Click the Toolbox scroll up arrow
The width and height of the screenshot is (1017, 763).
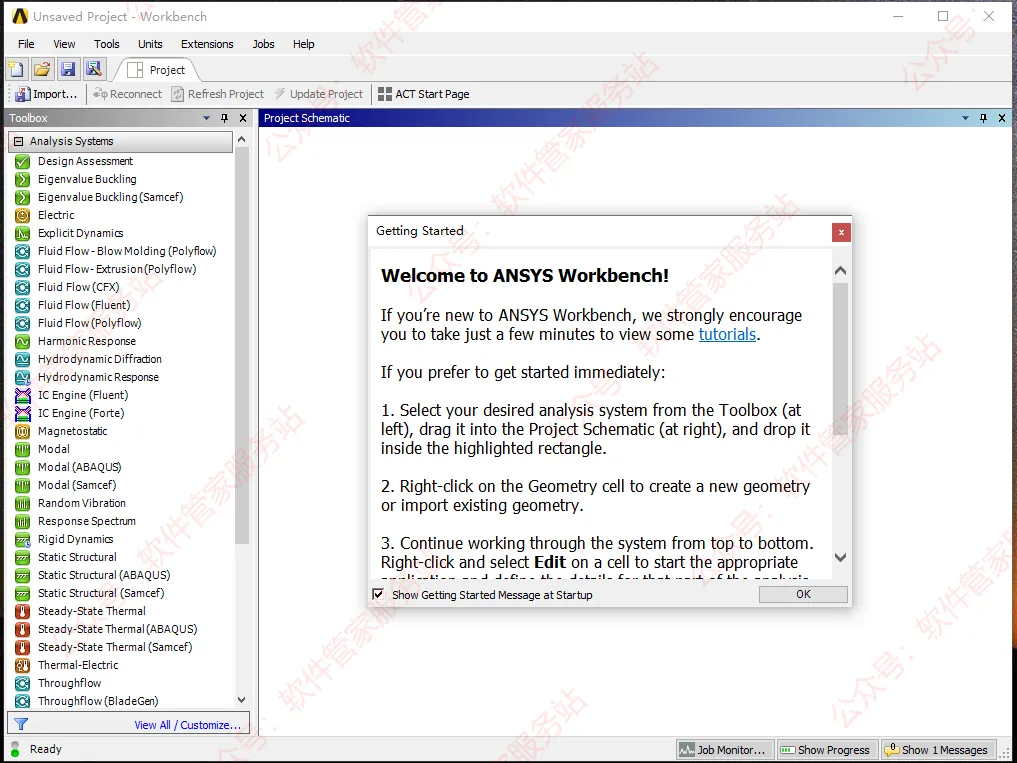tap(242, 139)
